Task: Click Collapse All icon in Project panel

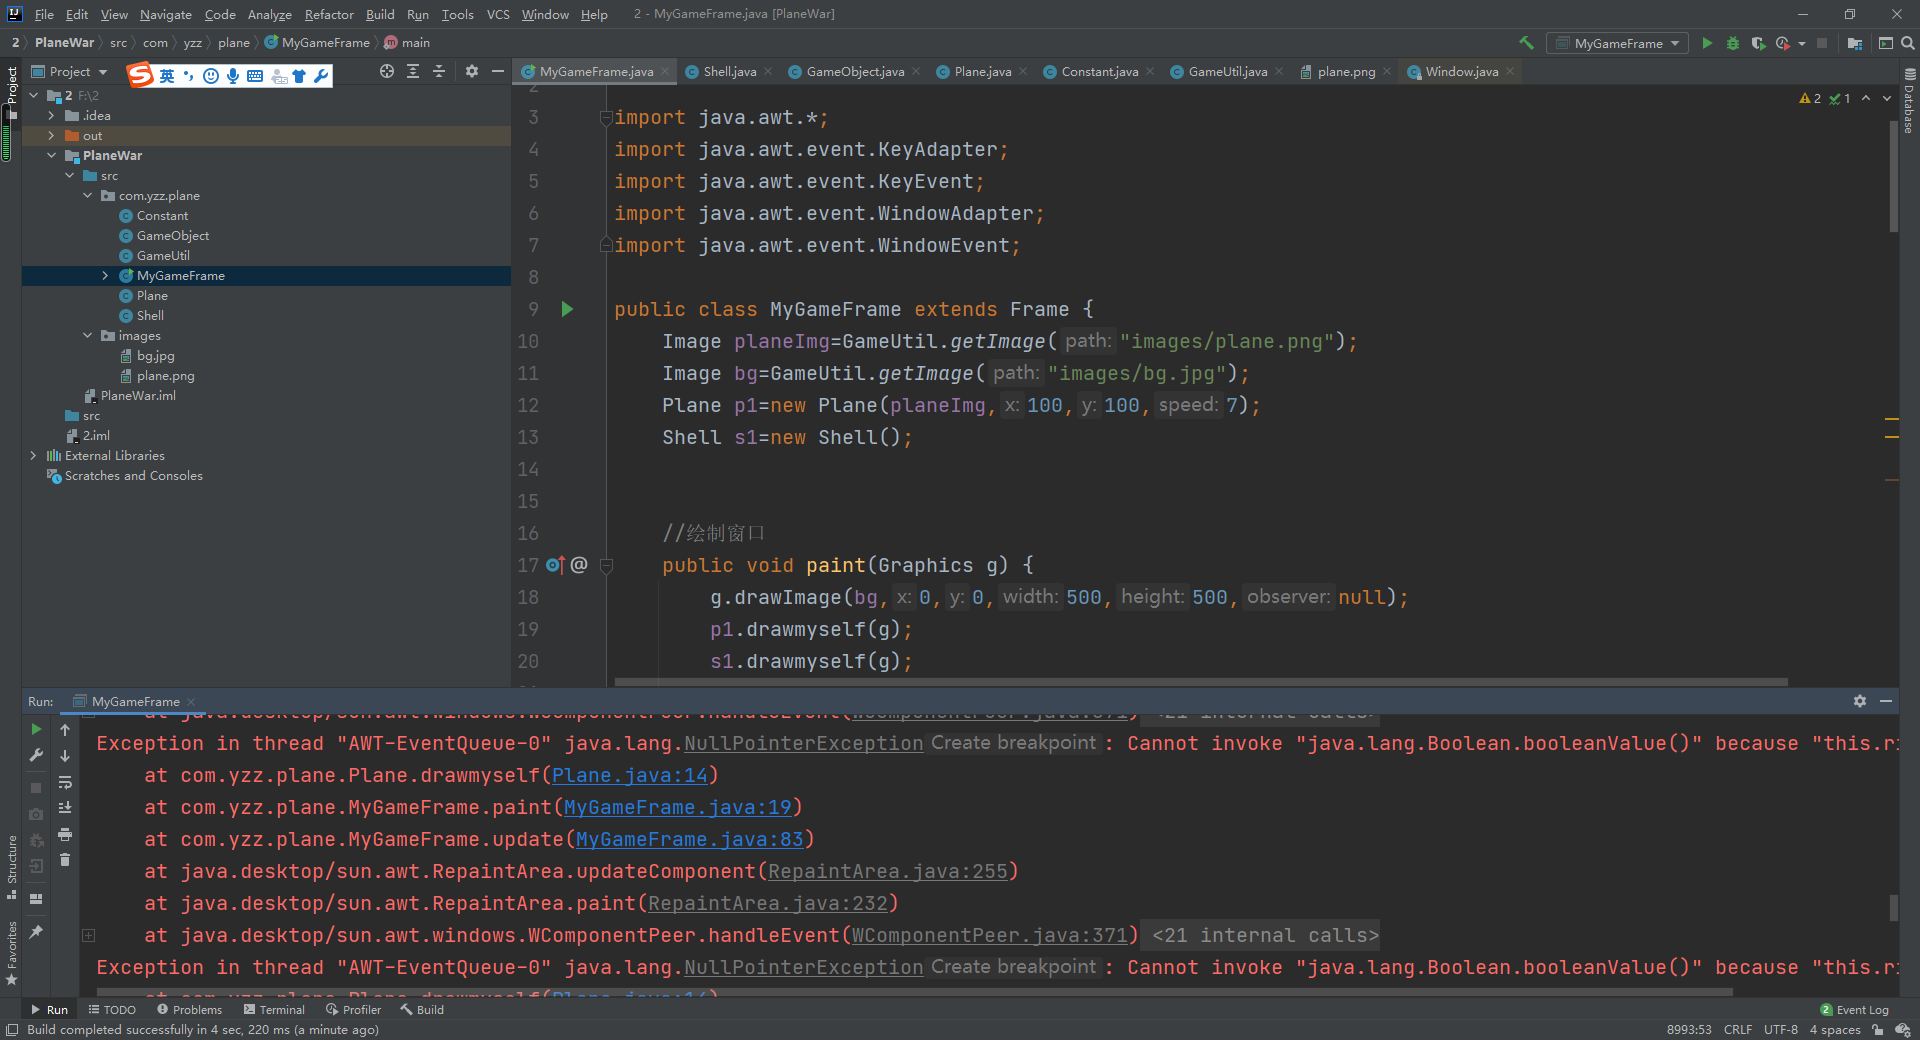Action: pyautogui.click(x=439, y=71)
